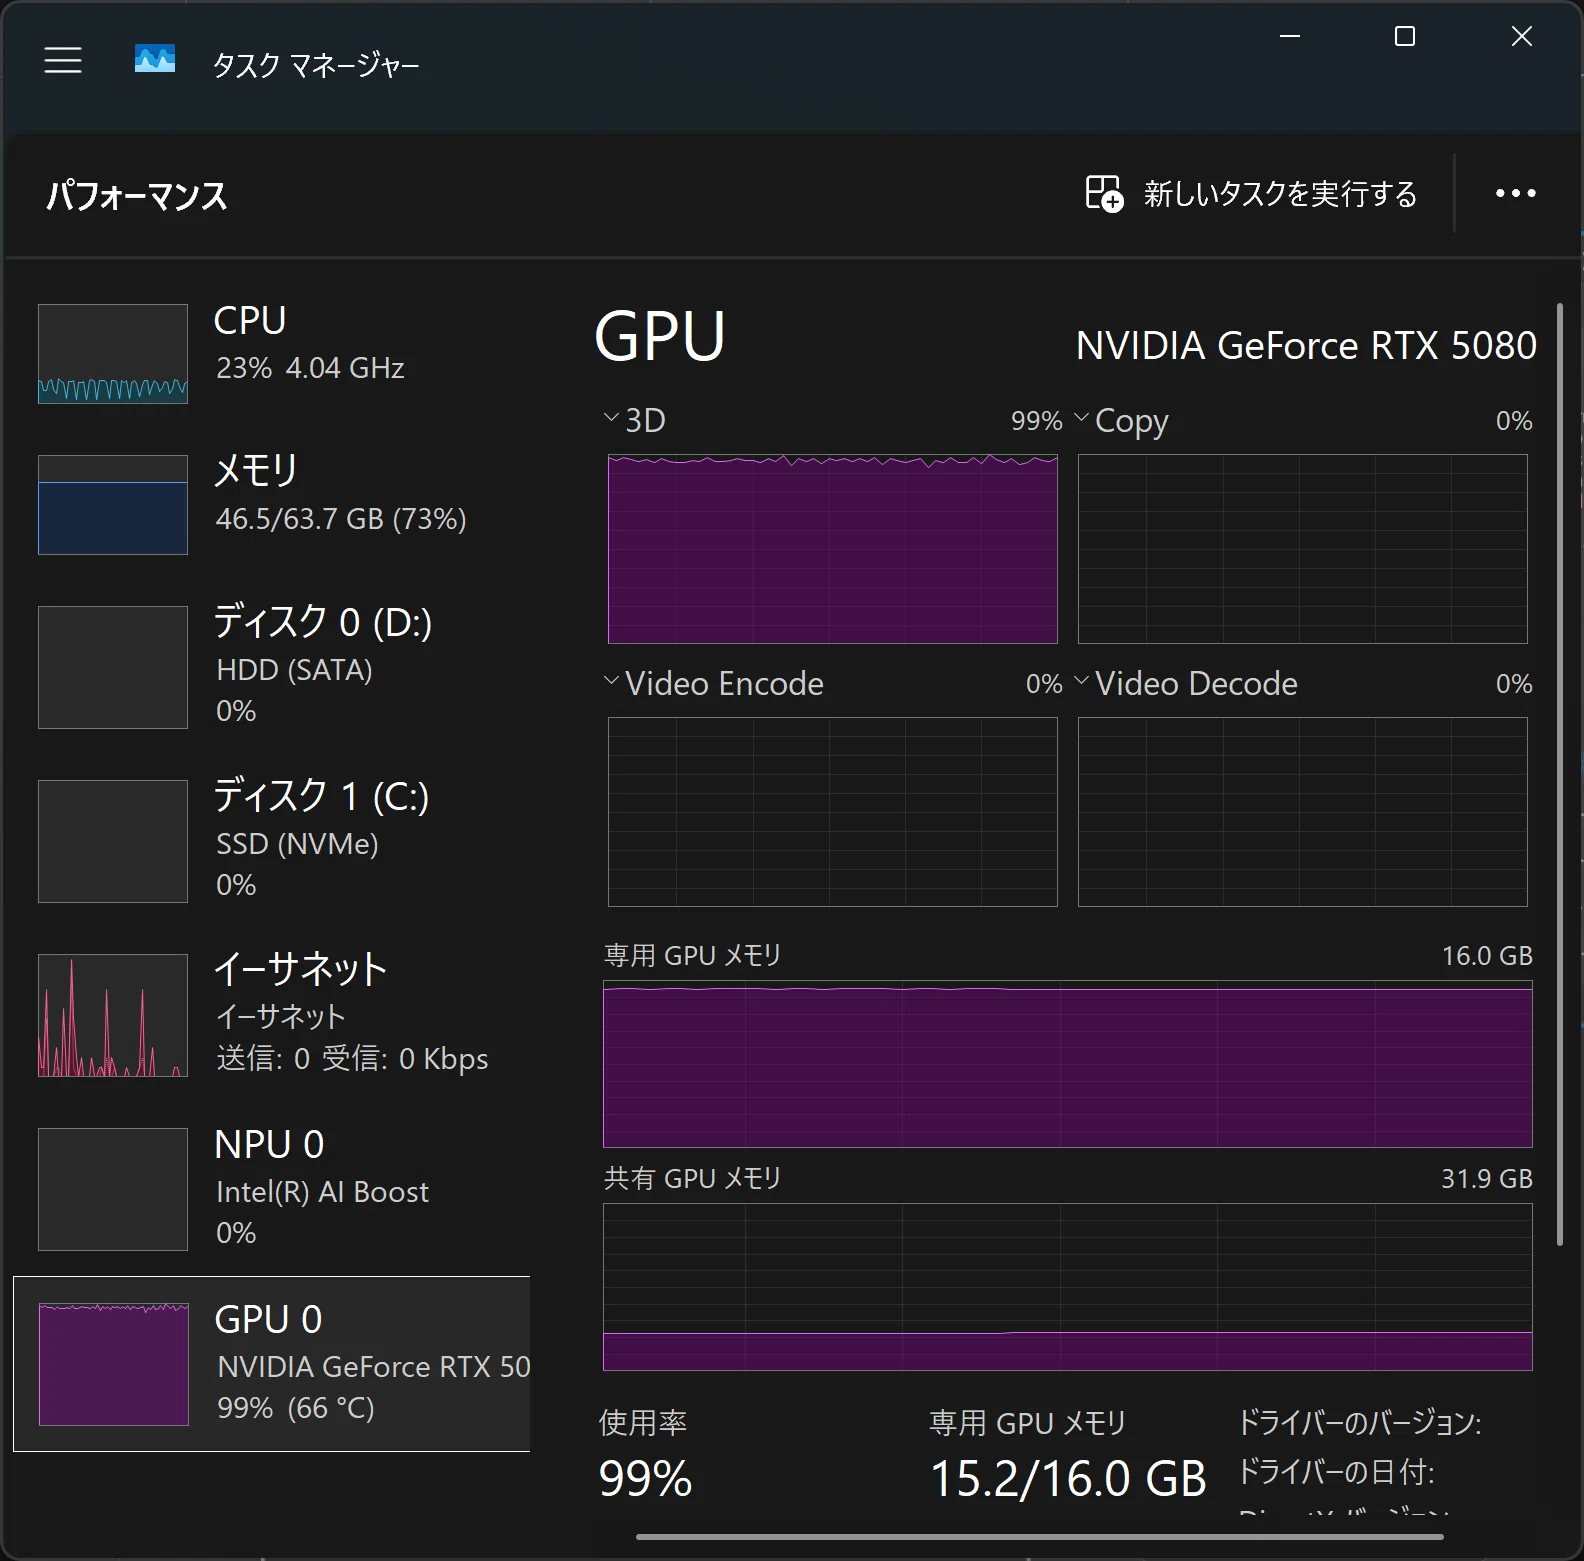Screen dimensions: 1584x1561
Task: Click the Task Manager app icon
Action: 155,59
